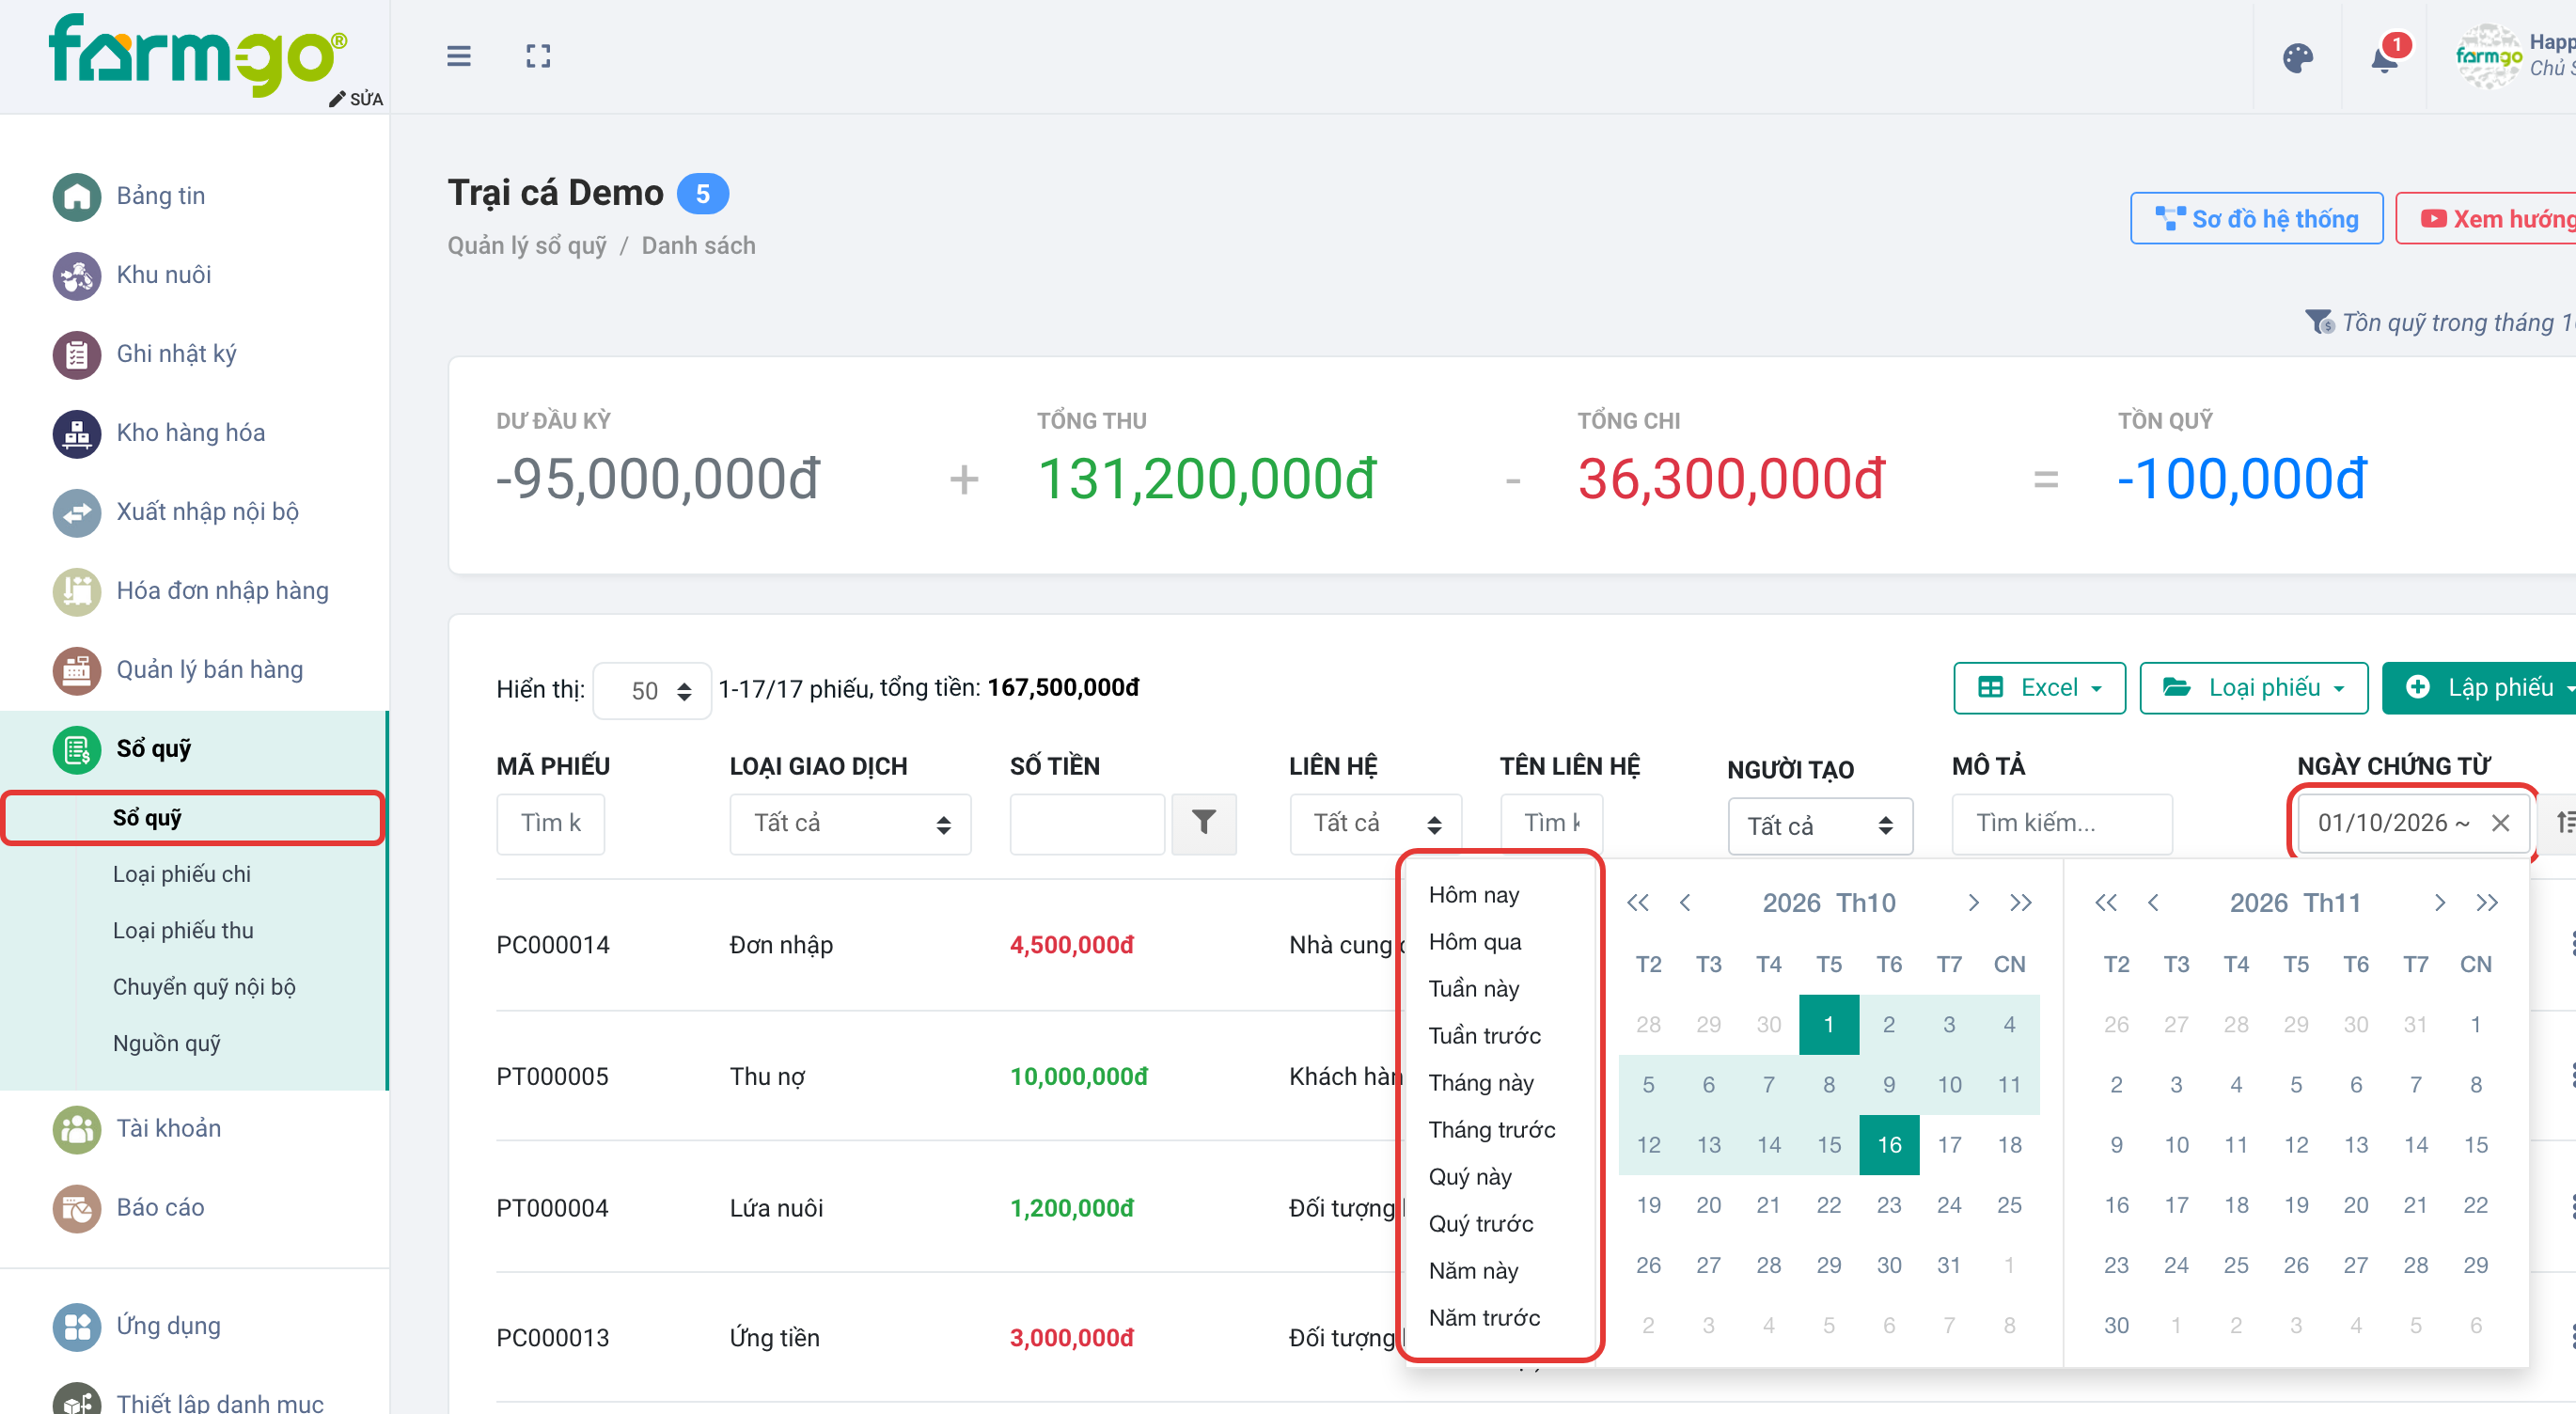Open Liên hệ Tất cả dropdown

(1376, 824)
